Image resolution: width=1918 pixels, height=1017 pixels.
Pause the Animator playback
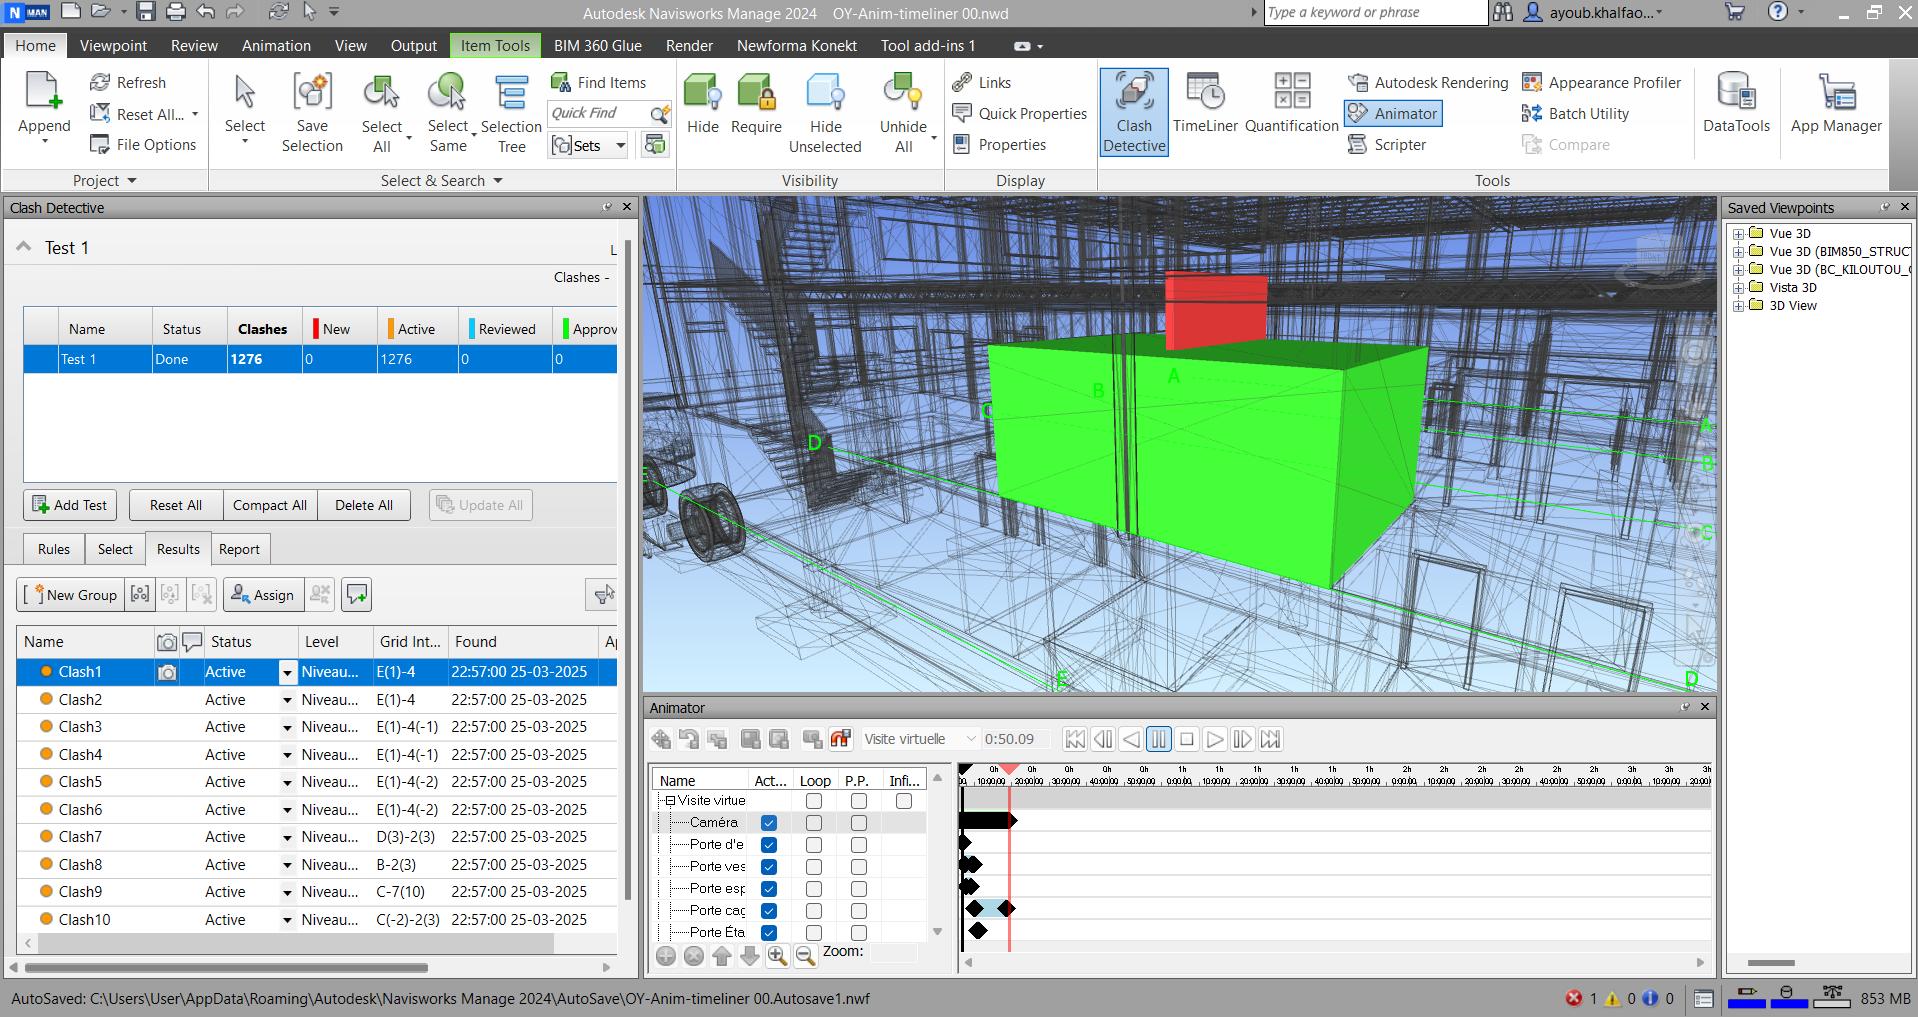pos(1158,739)
